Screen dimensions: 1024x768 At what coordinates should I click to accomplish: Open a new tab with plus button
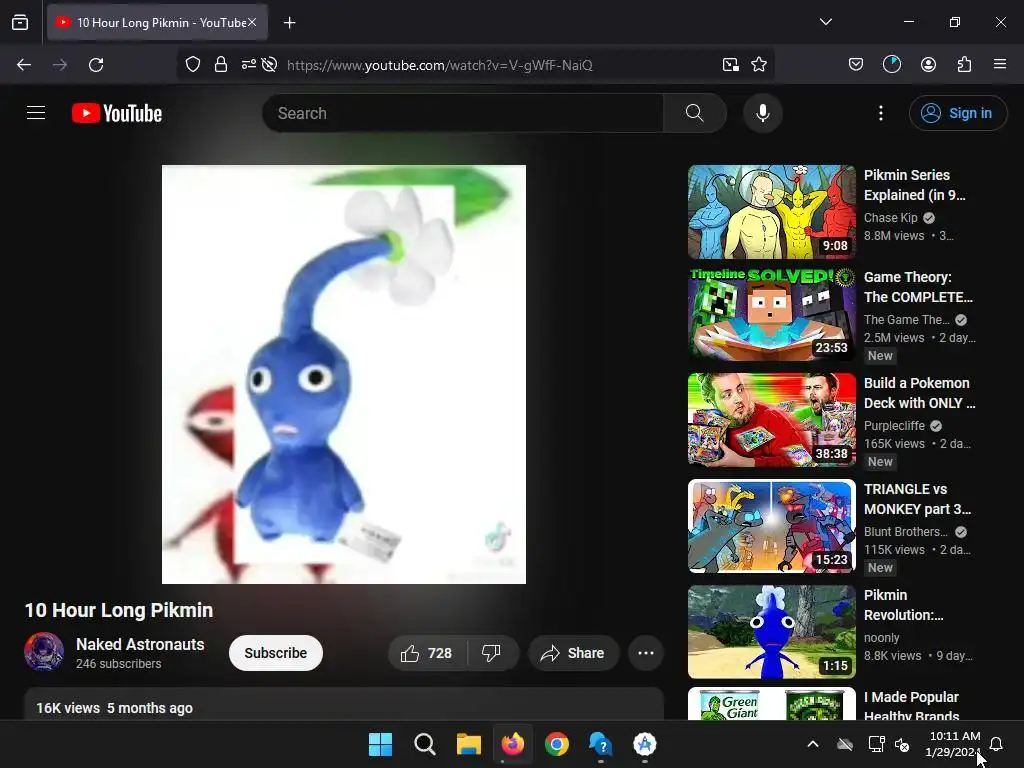coord(289,23)
